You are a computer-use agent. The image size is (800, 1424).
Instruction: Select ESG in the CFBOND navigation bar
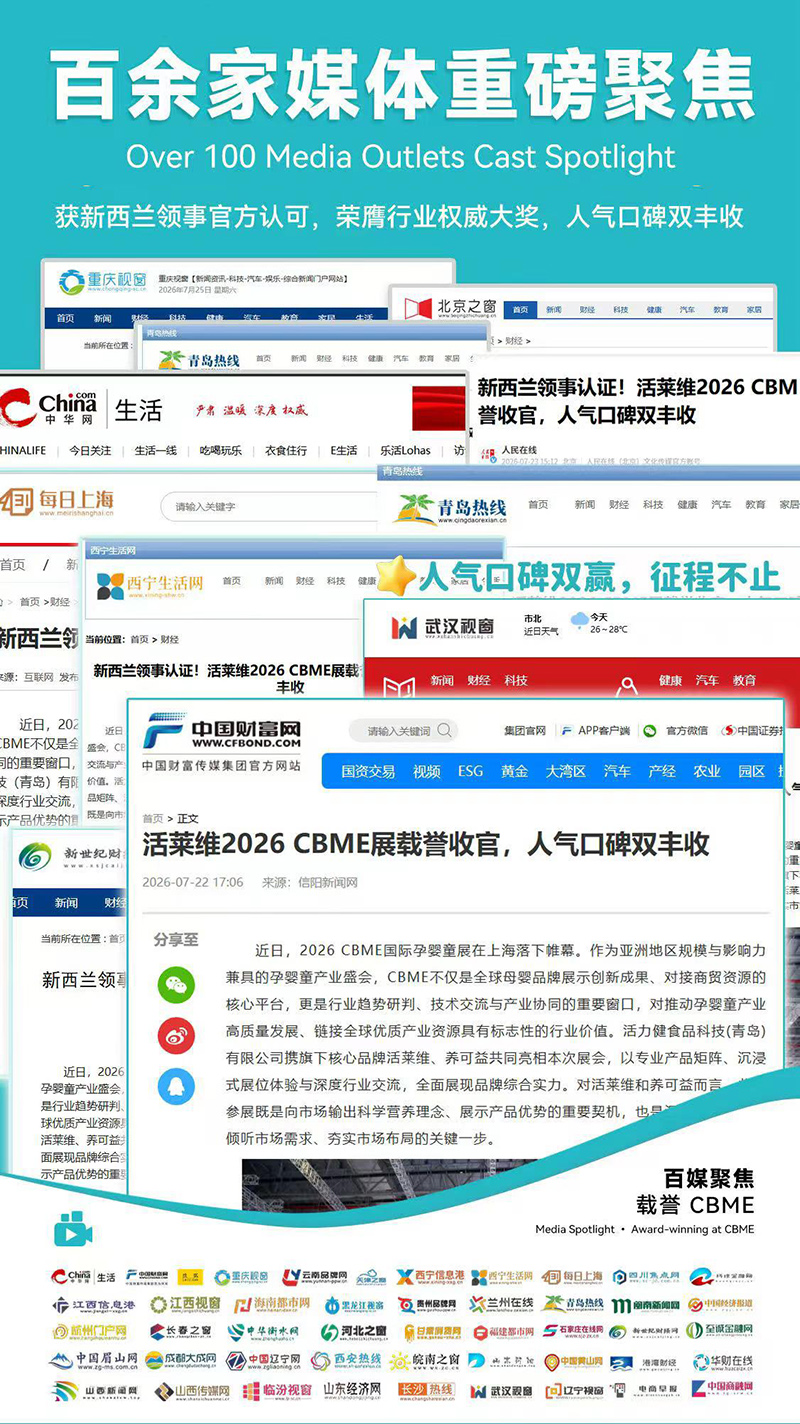[470, 771]
